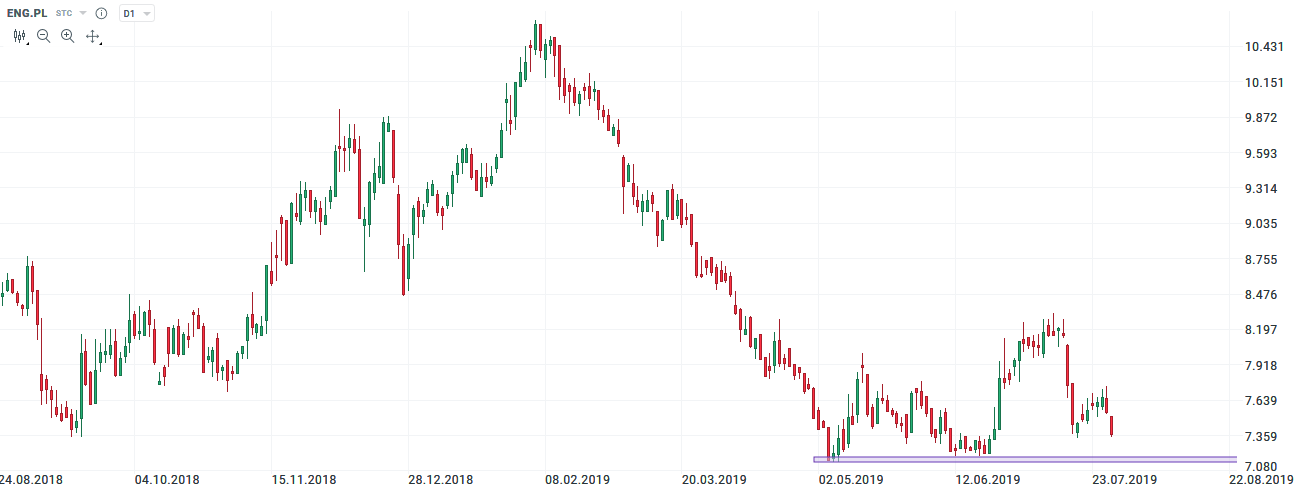Open the D1 timeframe dropdown
This screenshot has height=495, width=1298.
[x=137, y=14]
